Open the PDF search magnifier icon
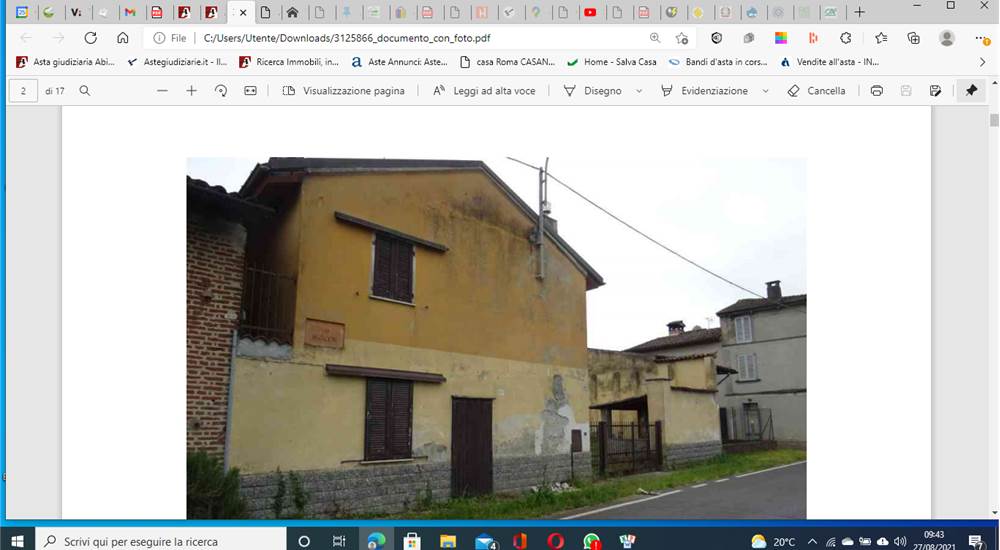 tap(84, 91)
